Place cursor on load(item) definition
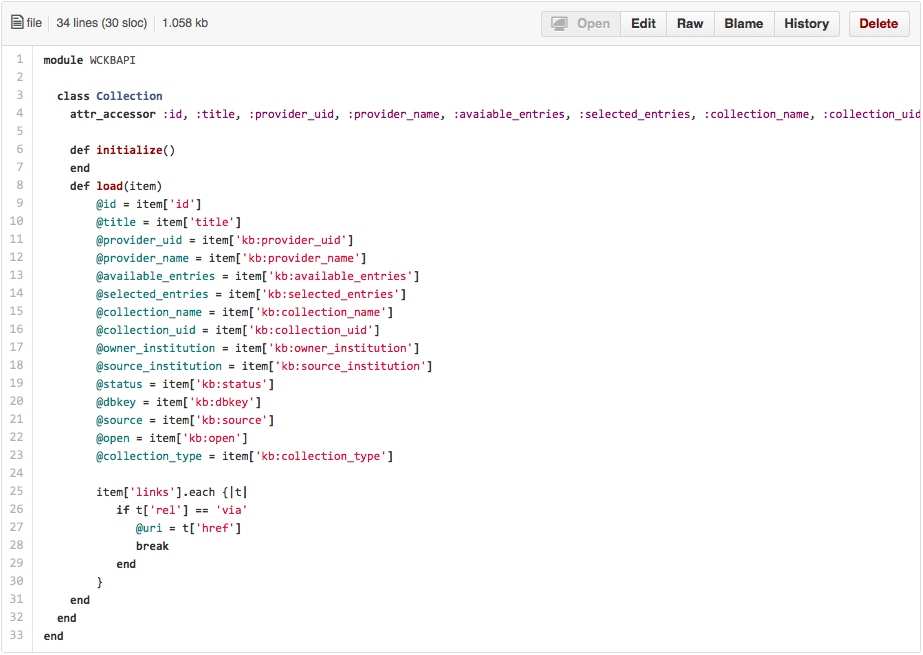The image size is (923, 655). 128,186
